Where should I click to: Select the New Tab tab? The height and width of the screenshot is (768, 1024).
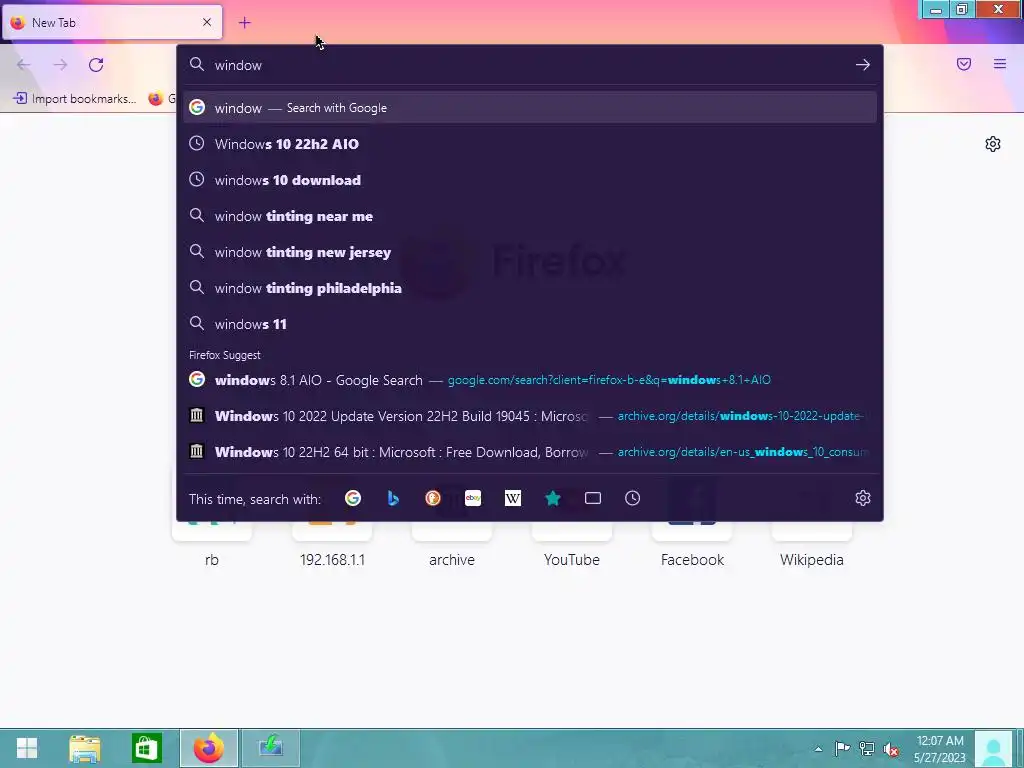(112, 22)
